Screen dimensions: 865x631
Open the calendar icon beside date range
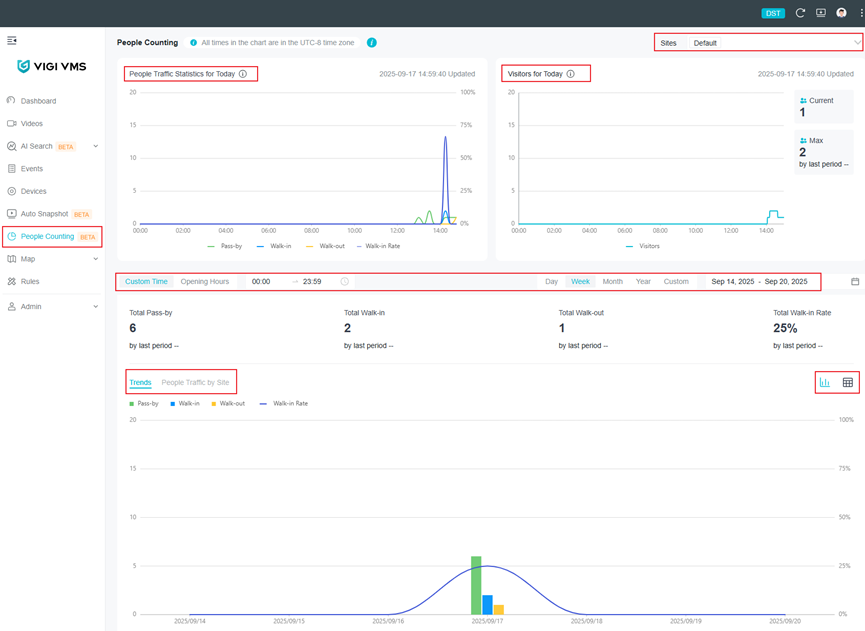(x=855, y=281)
